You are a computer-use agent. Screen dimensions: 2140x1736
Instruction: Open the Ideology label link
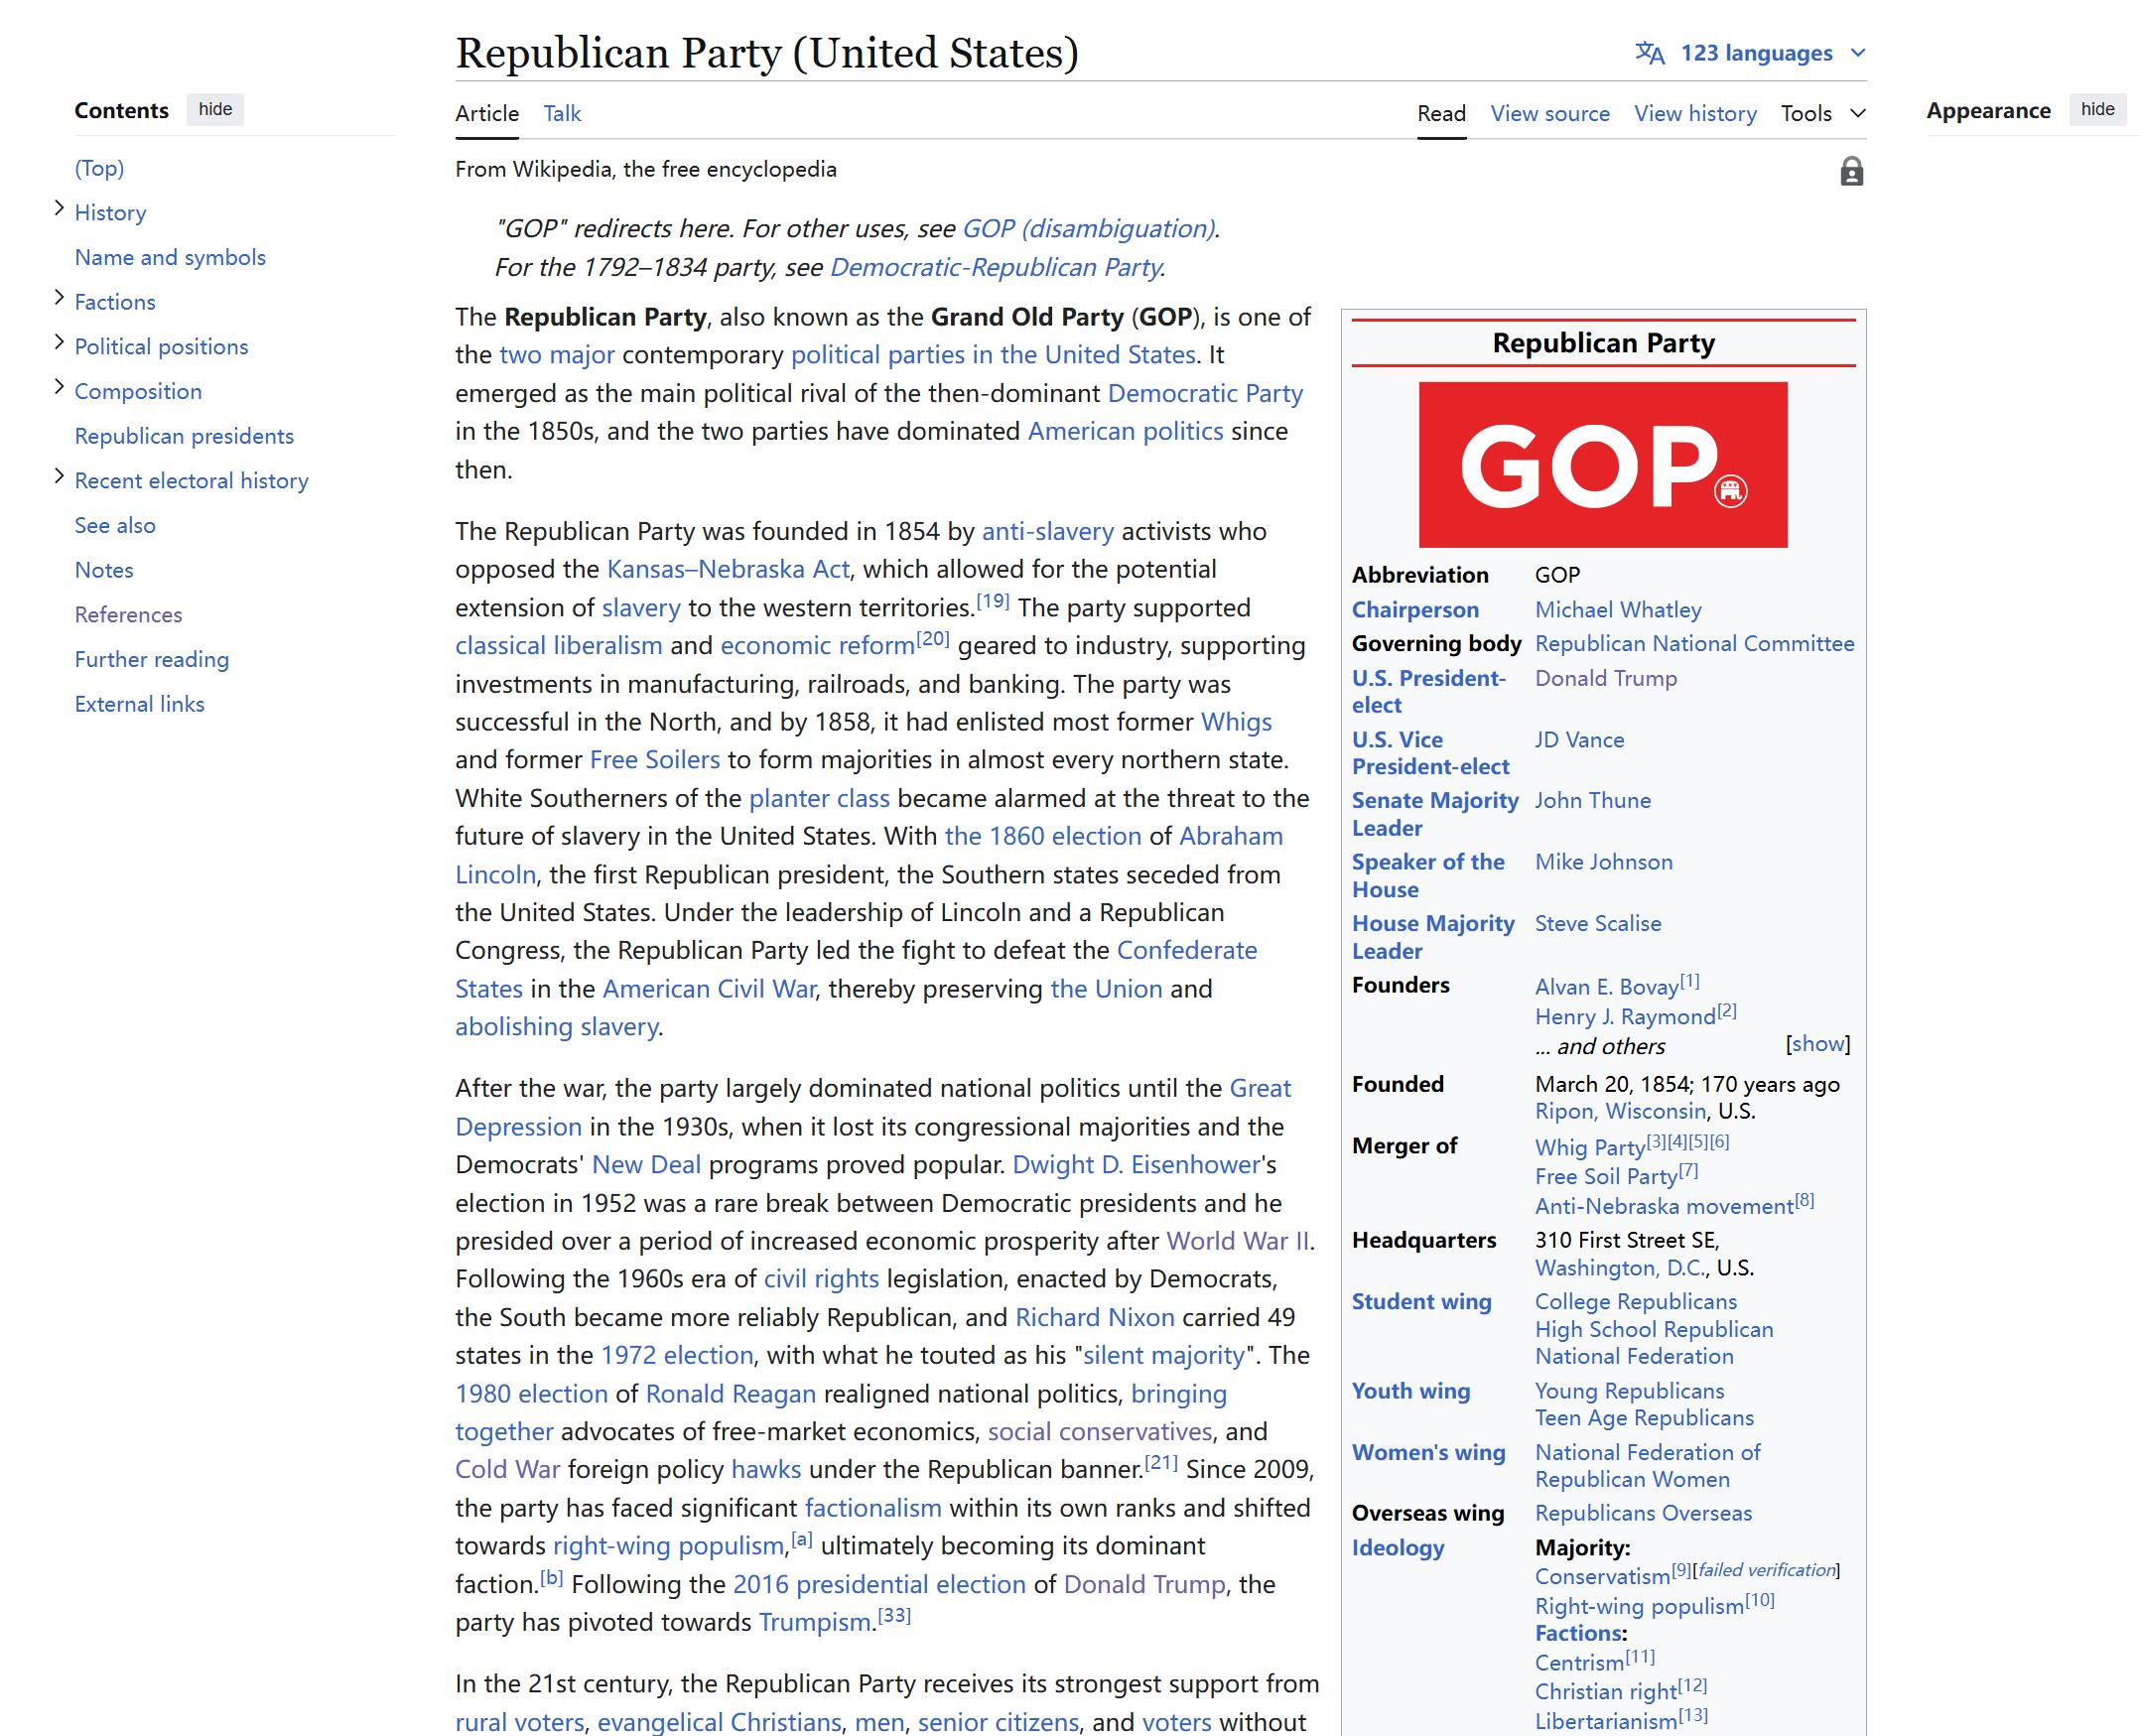pyautogui.click(x=1398, y=1548)
